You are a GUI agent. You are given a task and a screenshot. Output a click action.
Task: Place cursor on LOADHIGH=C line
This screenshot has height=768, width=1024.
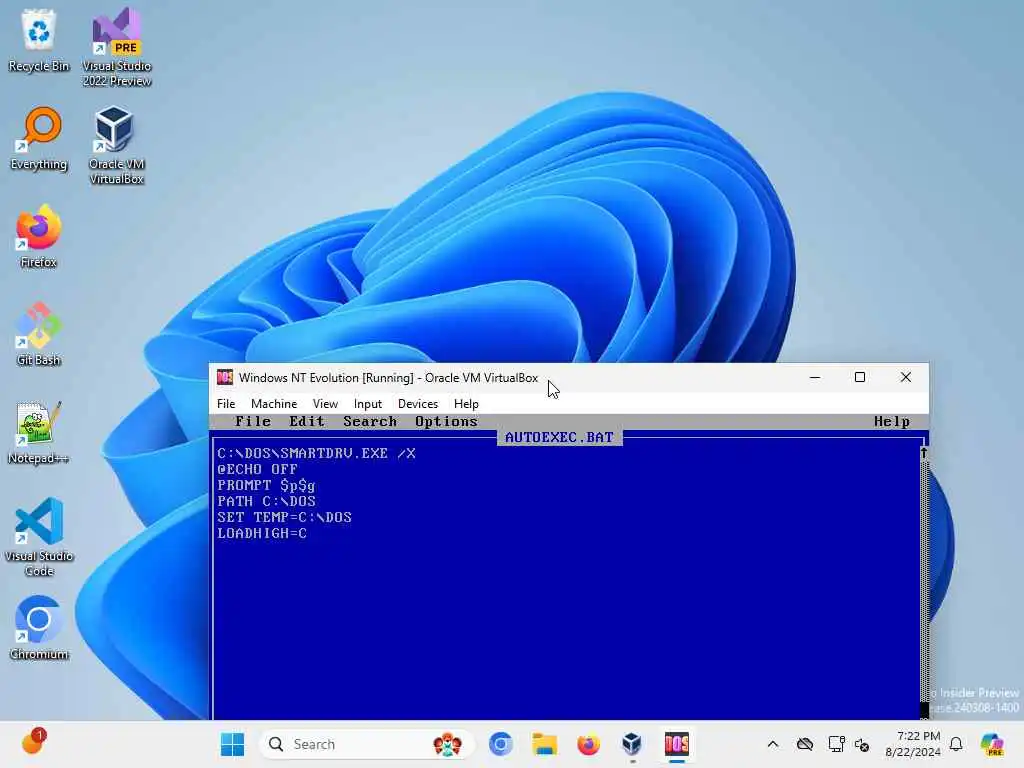(x=262, y=534)
